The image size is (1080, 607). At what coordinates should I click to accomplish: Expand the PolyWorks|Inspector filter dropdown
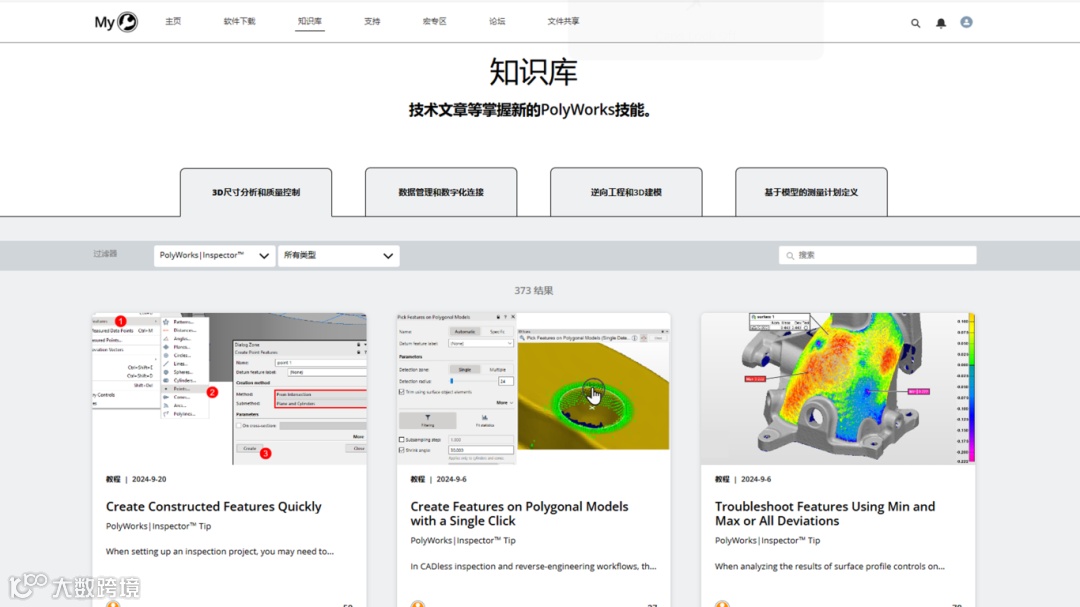click(214, 256)
